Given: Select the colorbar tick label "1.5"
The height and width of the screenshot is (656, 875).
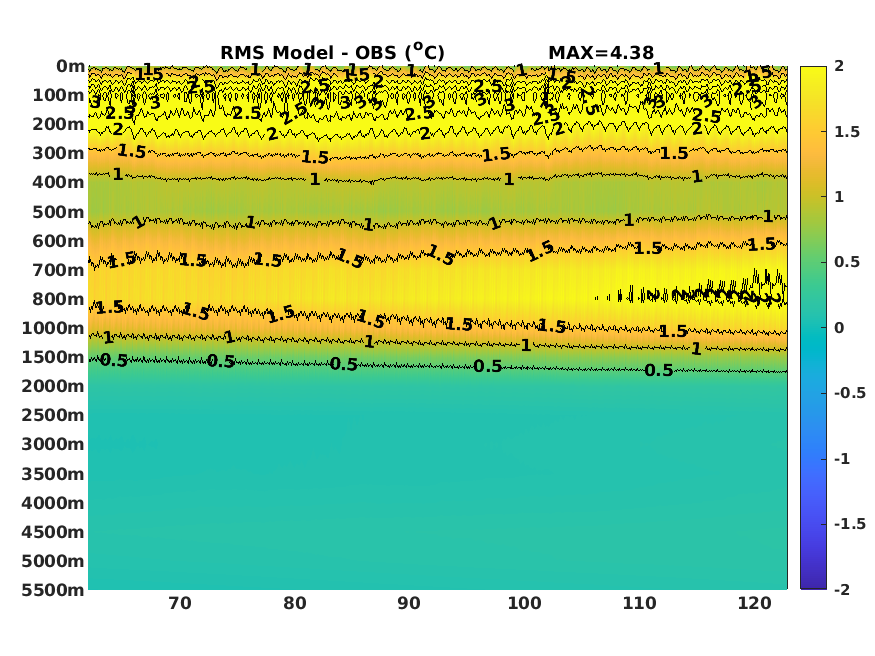Looking at the screenshot, I should click(x=847, y=132).
